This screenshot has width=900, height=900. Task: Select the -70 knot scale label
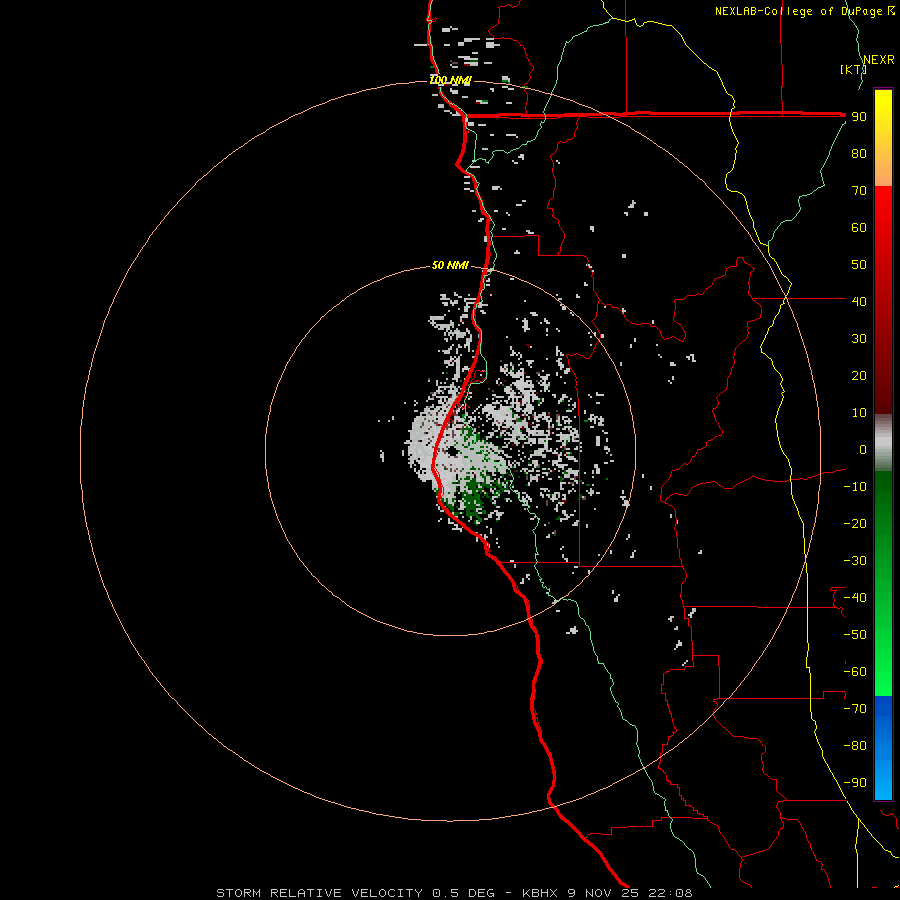point(855,709)
